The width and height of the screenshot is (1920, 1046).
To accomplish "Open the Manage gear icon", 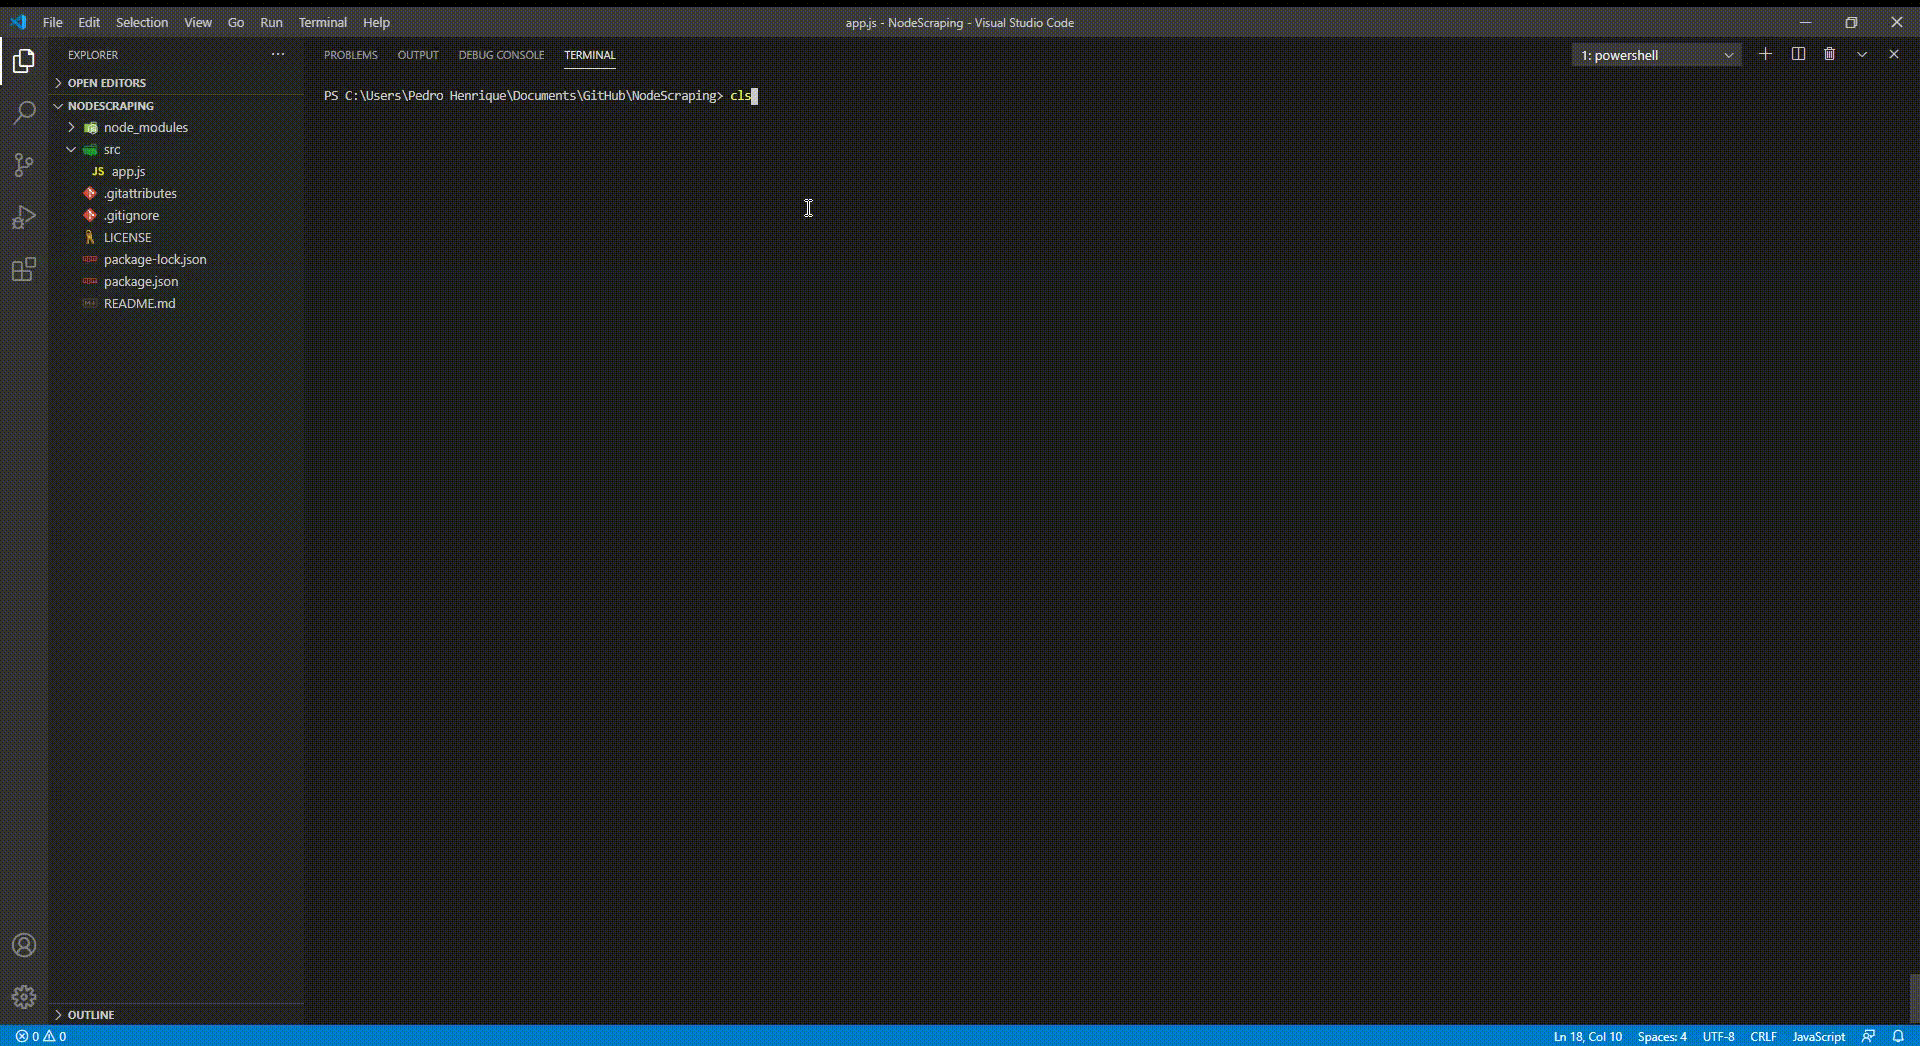I will 24,997.
